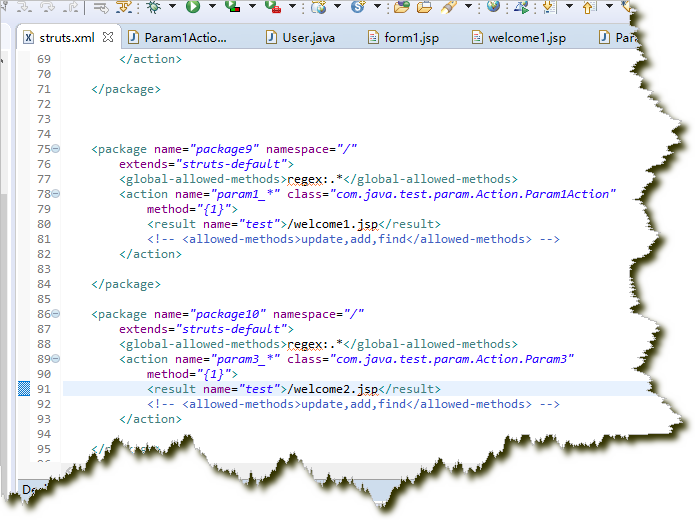Click the blue marker beside line 91
695x520 pixels.
point(24,389)
